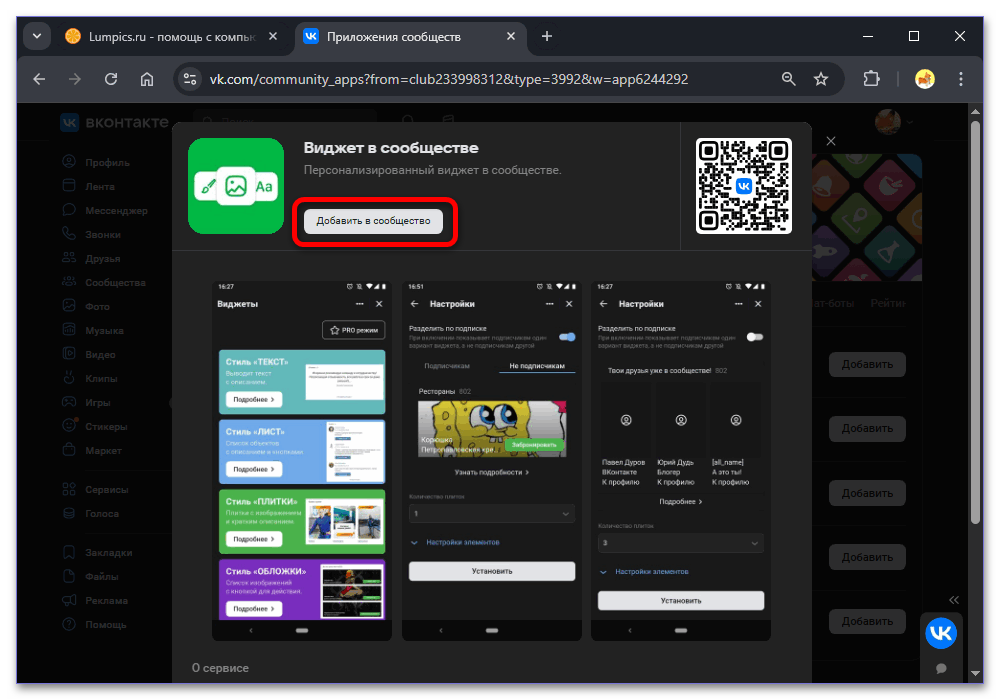The width and height of the screenshot is (1000, 700).
Task: Click the URL address field
Action: [x=448, y=79]
